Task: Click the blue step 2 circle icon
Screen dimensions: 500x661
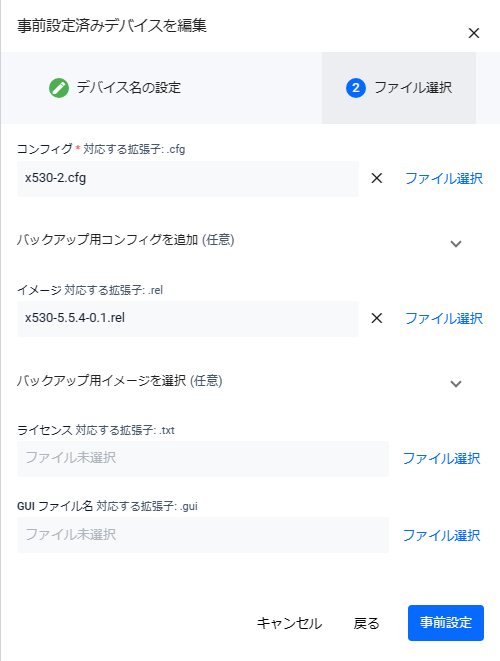Action: [356, 88]
